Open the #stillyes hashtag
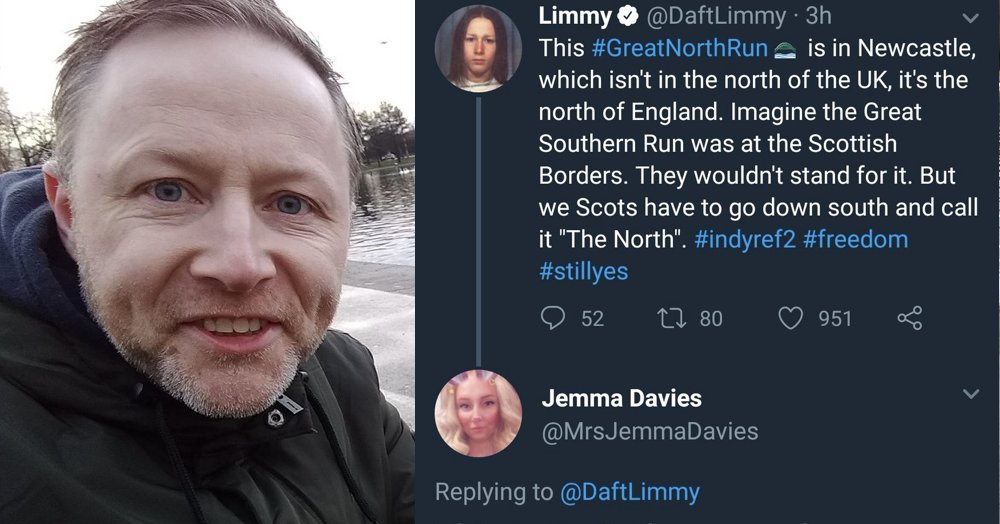 click(584, 272)
